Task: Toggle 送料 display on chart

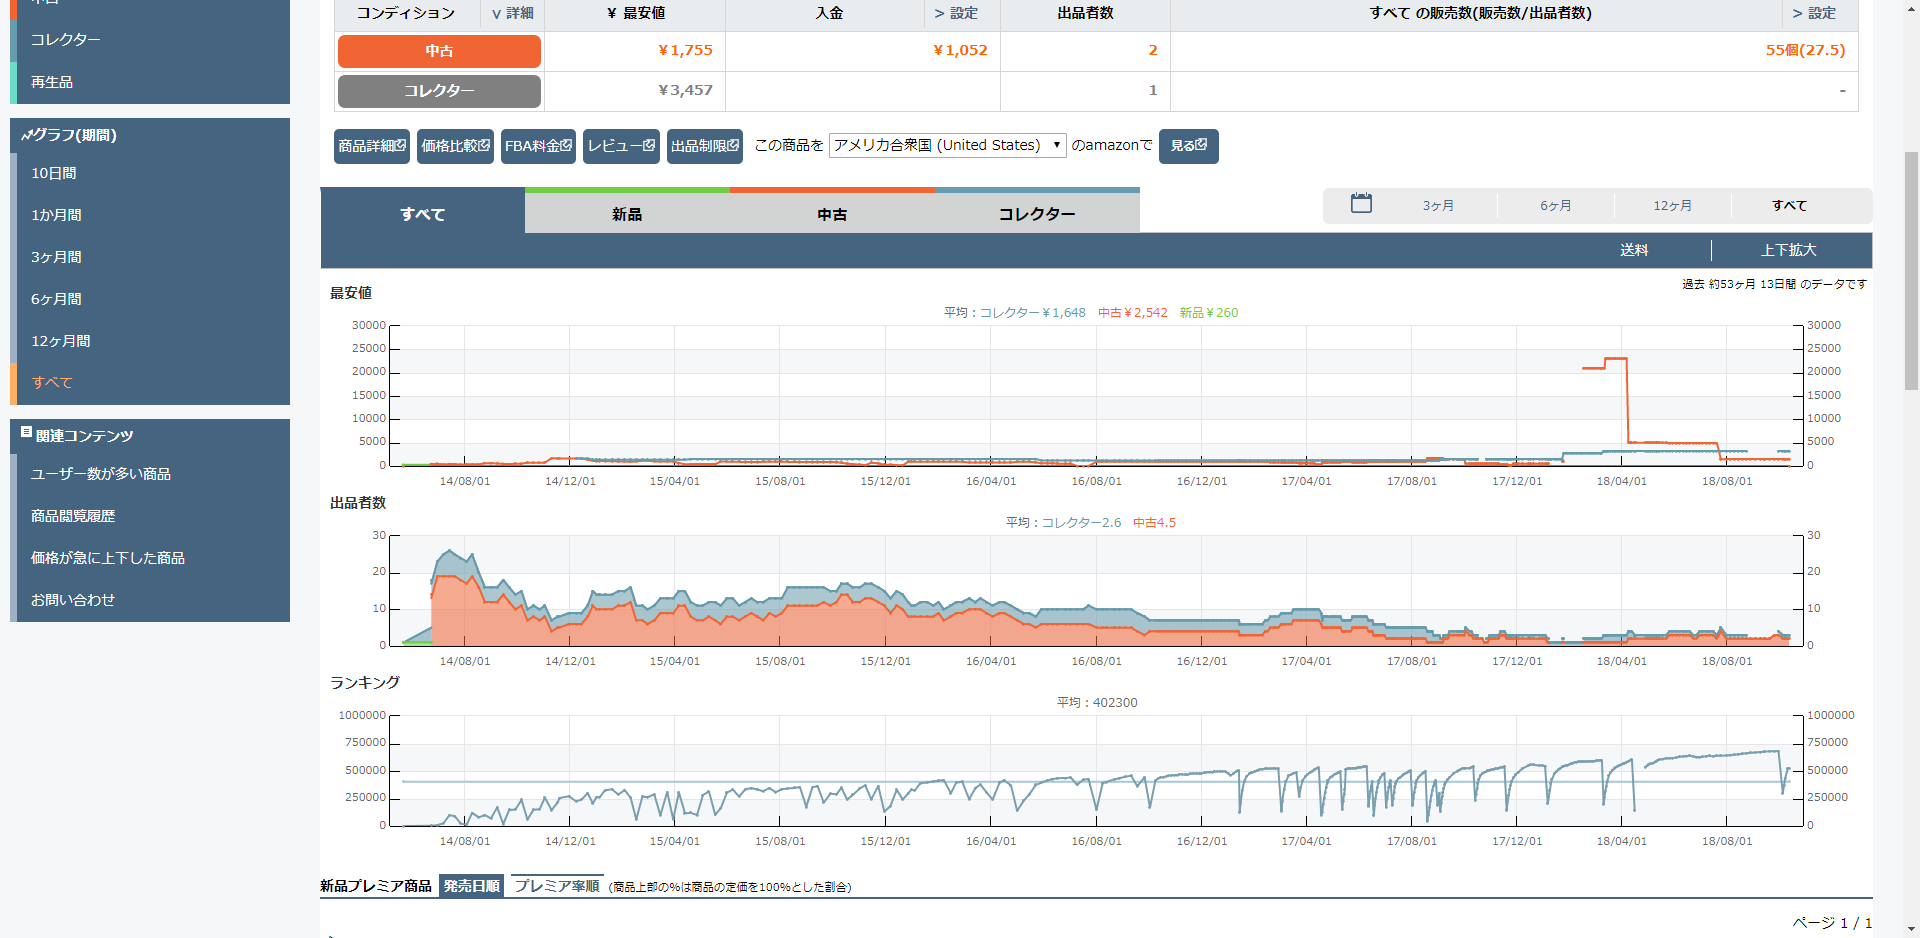Action: coord(1633,250)
